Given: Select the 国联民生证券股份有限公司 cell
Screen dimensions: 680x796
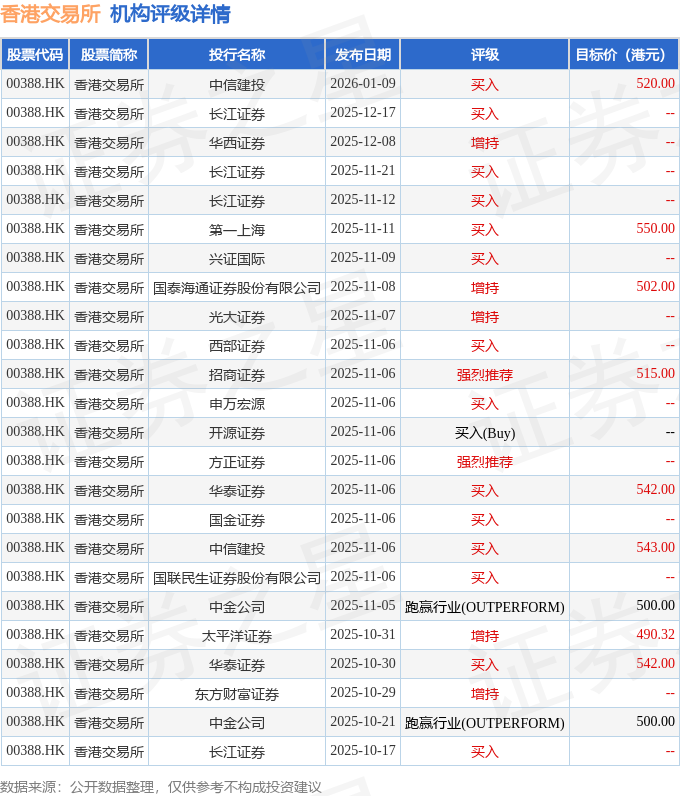Looking at the screenshot, I should pos(237,577).
